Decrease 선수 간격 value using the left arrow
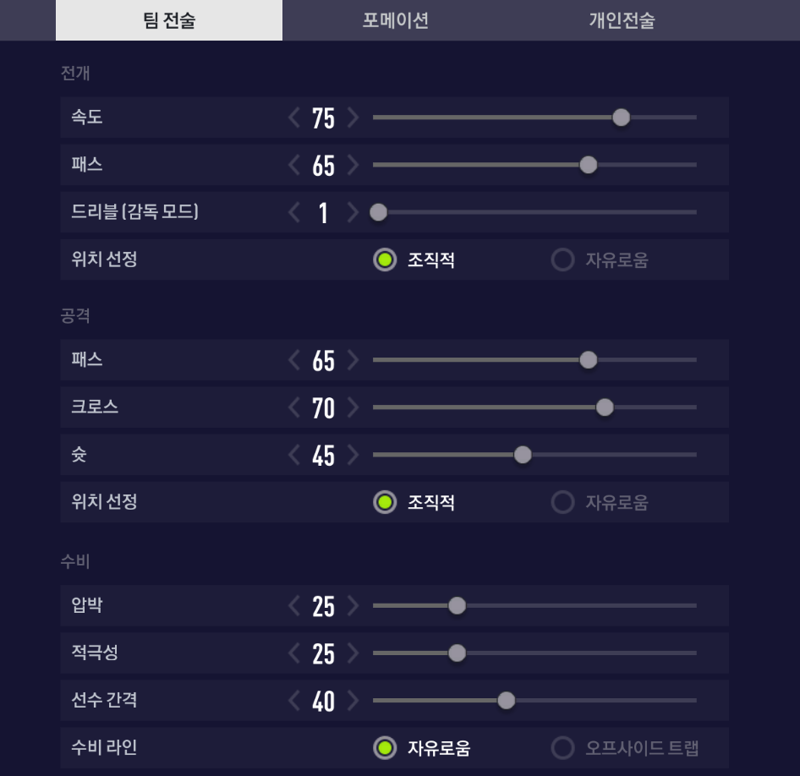The height and width of the screenshot is (776, 800). 294,701
